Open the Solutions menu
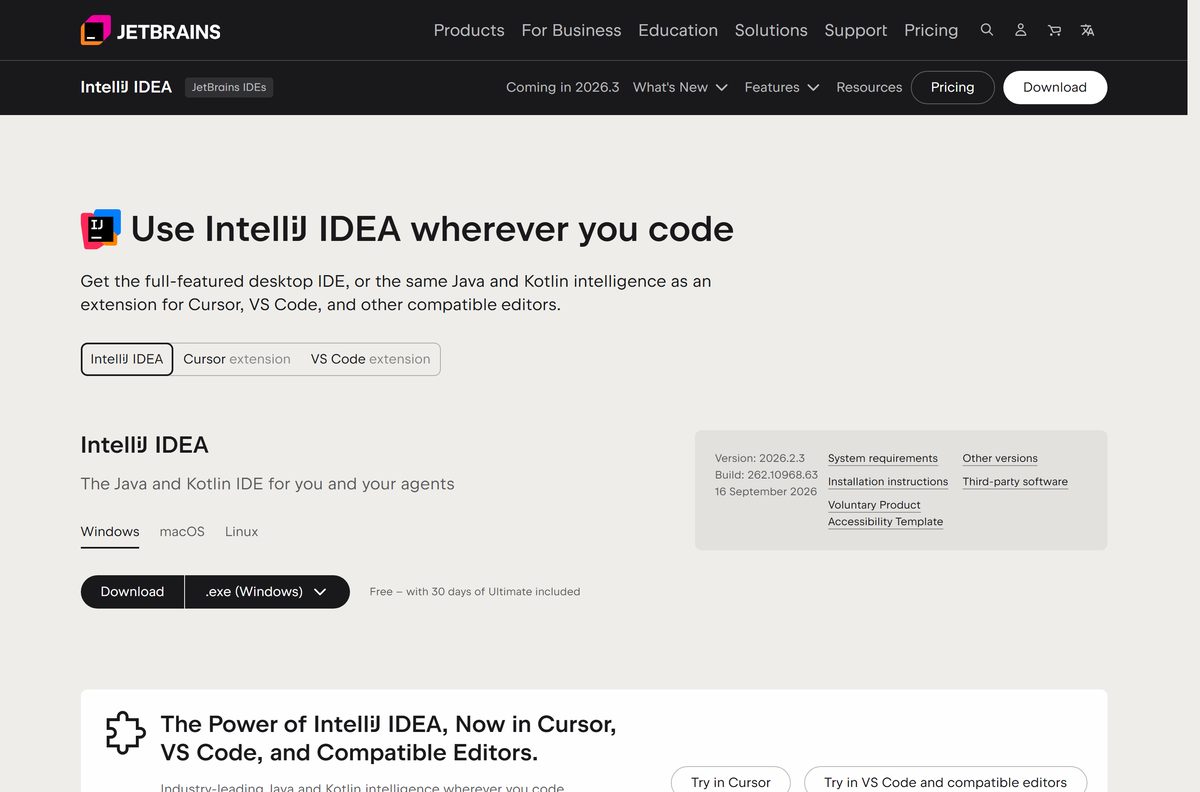The image size is (1200, 792). (771, 30)
